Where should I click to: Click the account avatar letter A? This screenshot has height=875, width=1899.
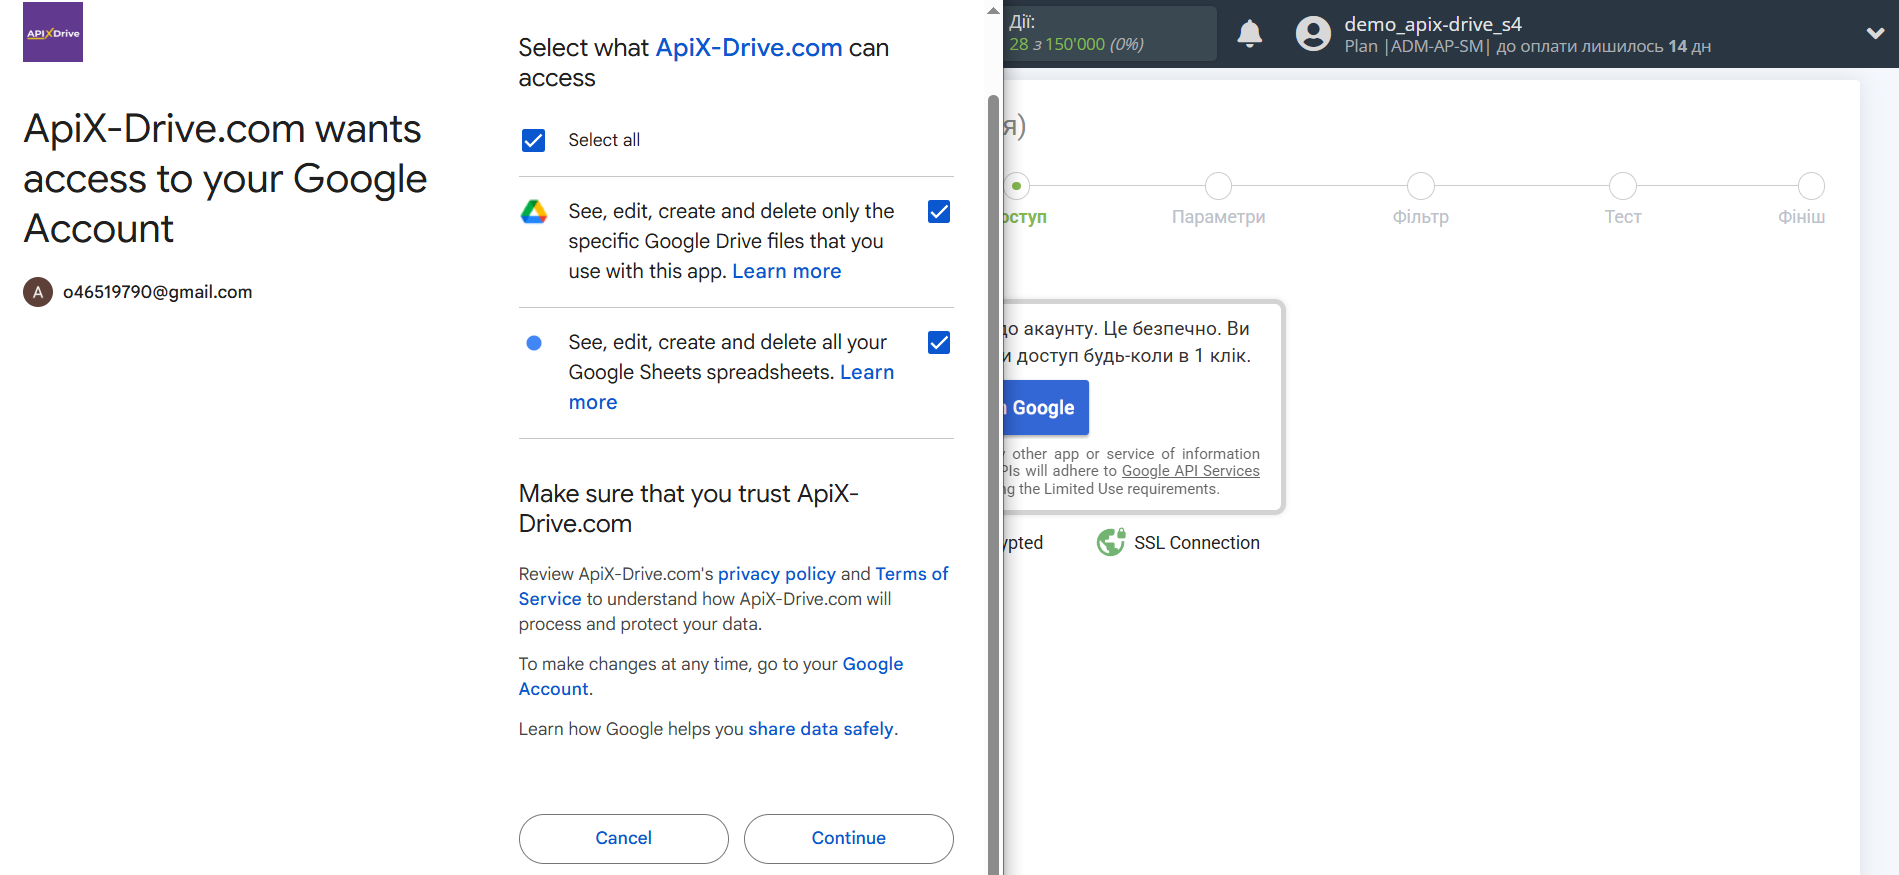(x=38, y=292)
